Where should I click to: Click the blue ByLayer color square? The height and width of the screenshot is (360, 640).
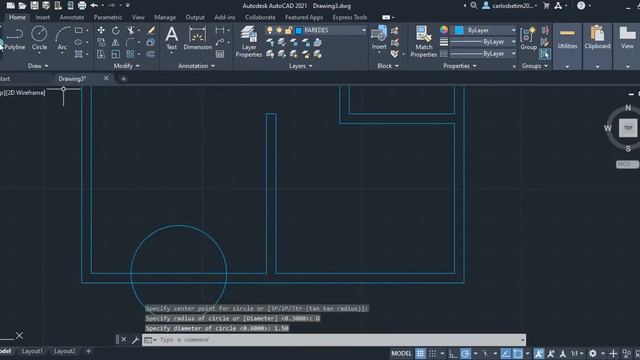459,30
